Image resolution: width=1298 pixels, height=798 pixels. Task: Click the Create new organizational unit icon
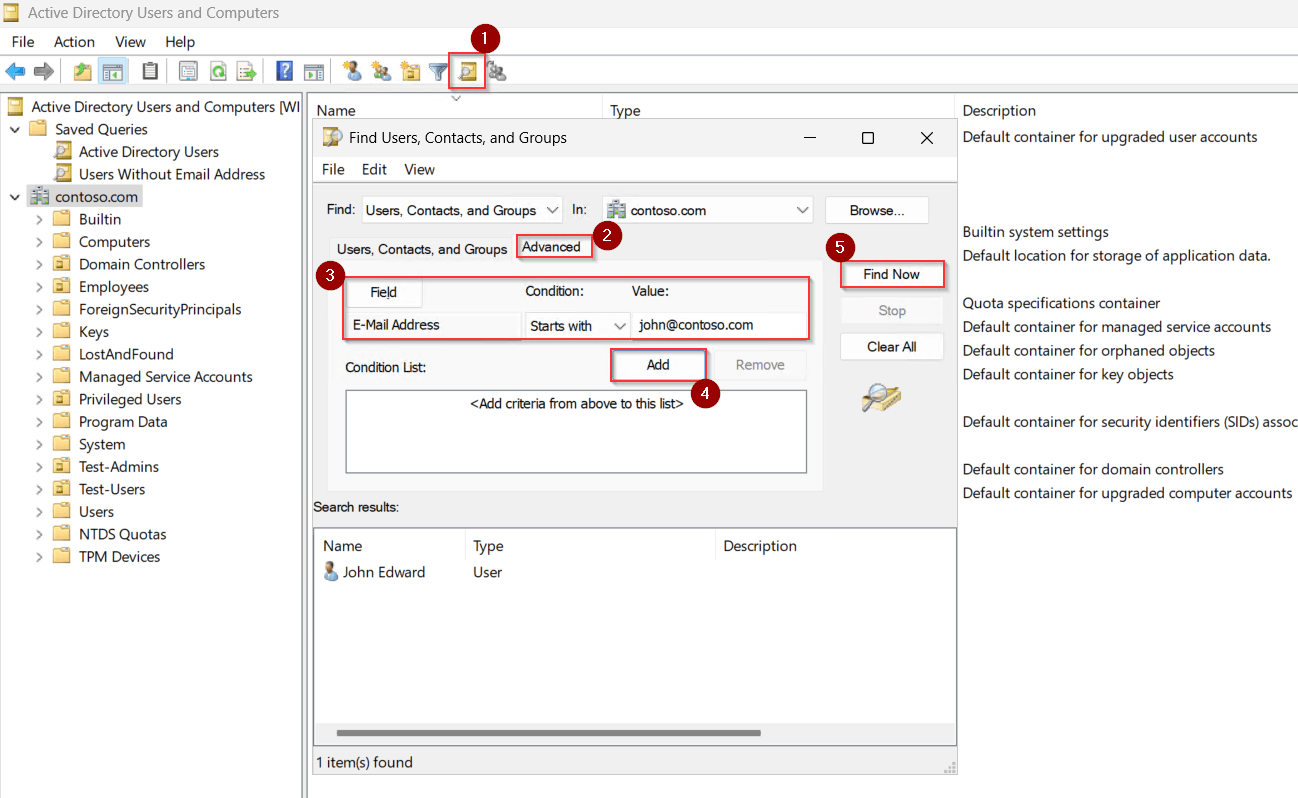click(410, 71)
